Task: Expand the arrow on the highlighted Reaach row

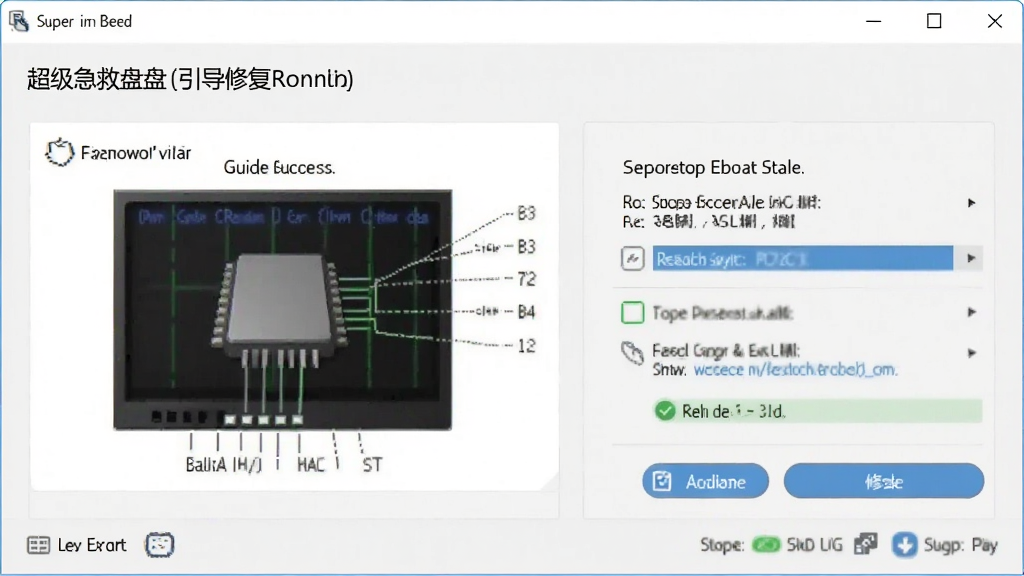Action: (x=971, y=259)
